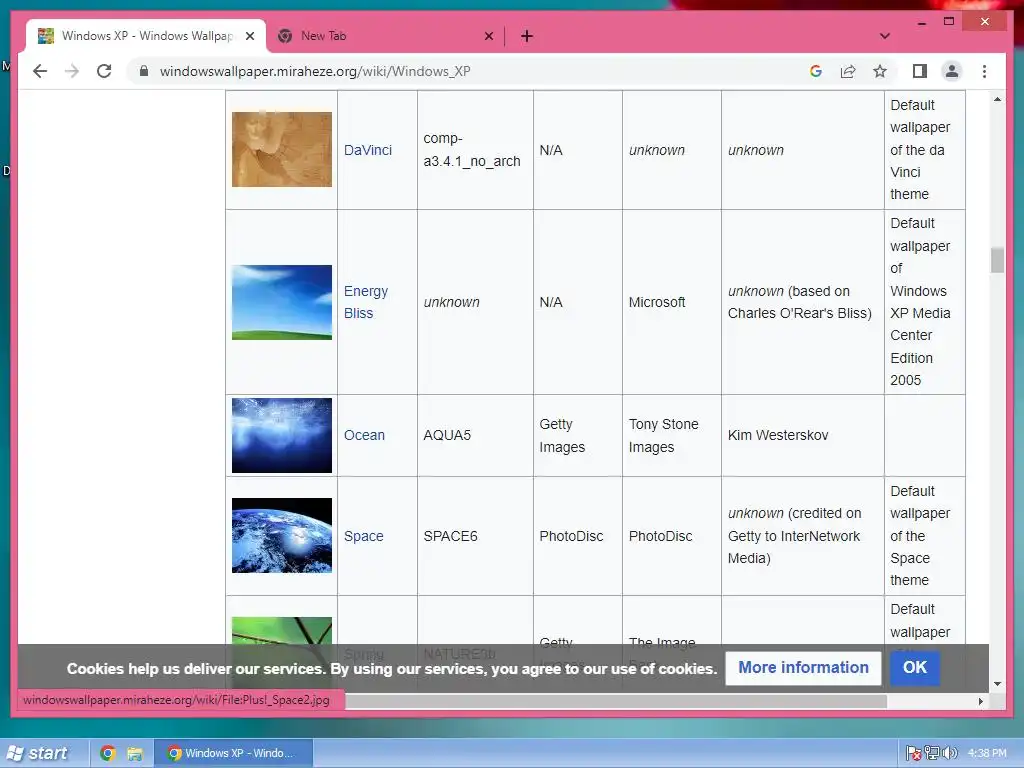This screenshot has width=1024, height=768.
Task: Bookmark this page with the star
Action: pos(880,71)
